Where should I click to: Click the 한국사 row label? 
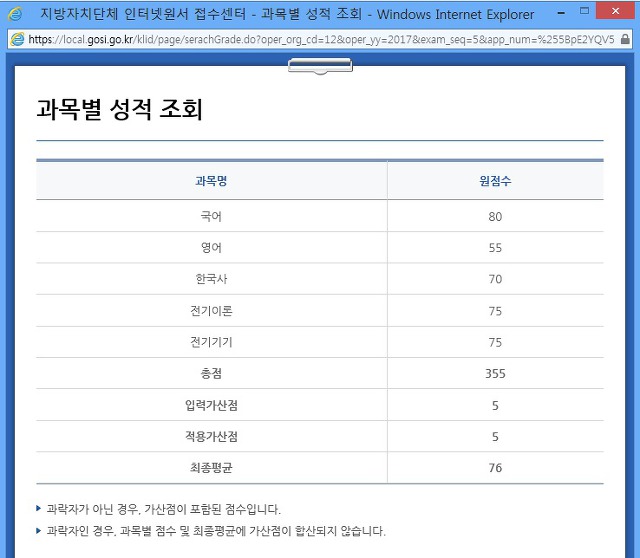(x=211, y=279)
